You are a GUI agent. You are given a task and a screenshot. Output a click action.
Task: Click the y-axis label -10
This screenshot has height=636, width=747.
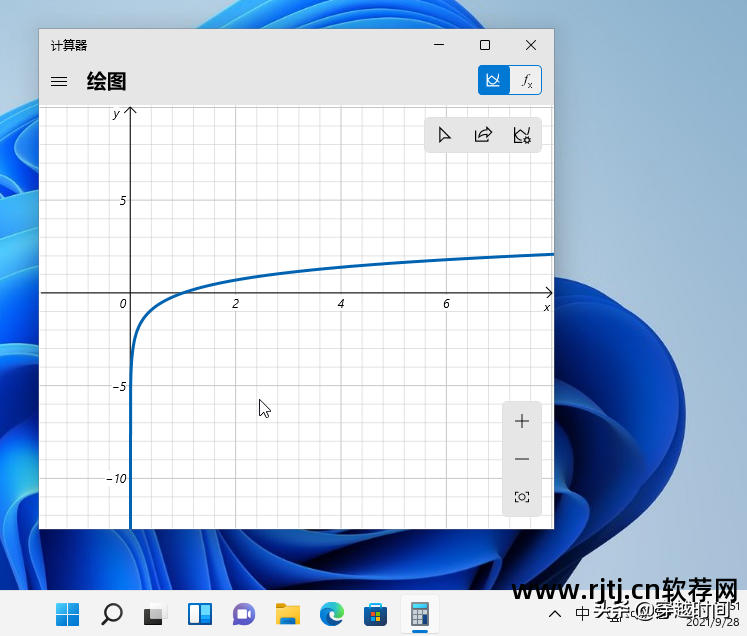117,478
